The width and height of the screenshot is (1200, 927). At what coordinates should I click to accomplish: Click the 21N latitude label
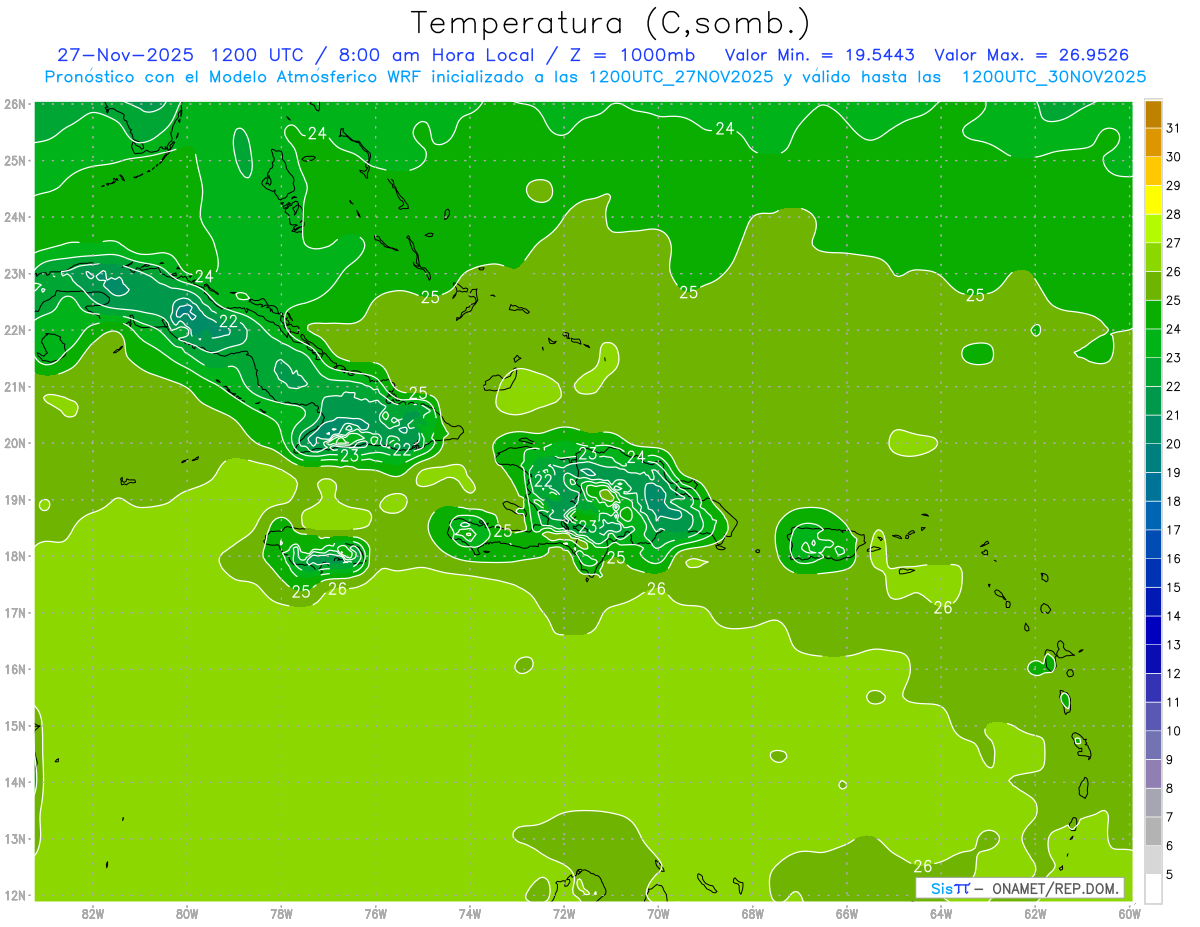click(14, 387)
